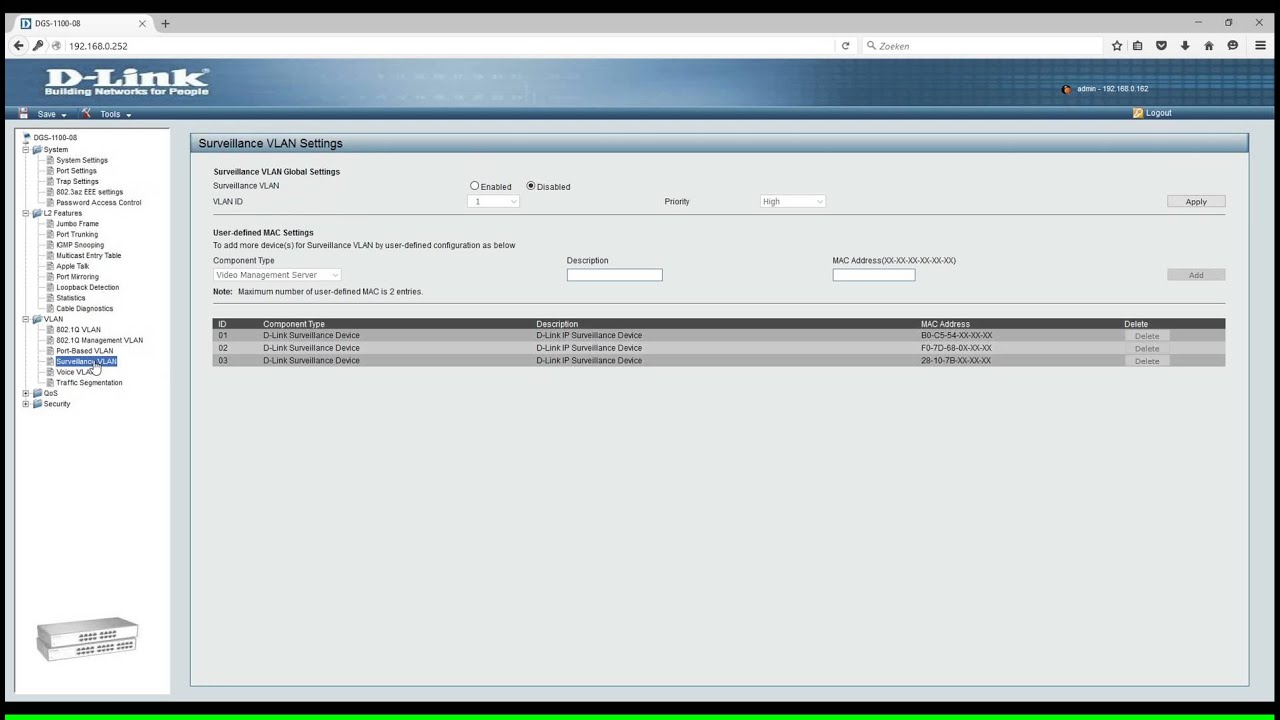Open System Settings in the tree
The height and width of the screenshot is (720, 1280).
pyautogui.click(x=82, y=160)
